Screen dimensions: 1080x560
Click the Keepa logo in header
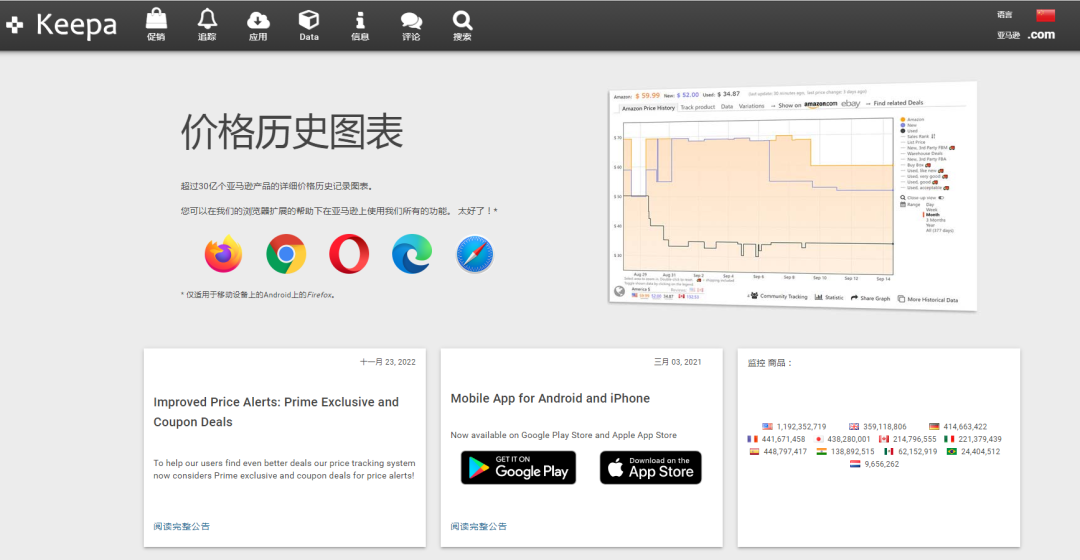(x=62, y=25)
